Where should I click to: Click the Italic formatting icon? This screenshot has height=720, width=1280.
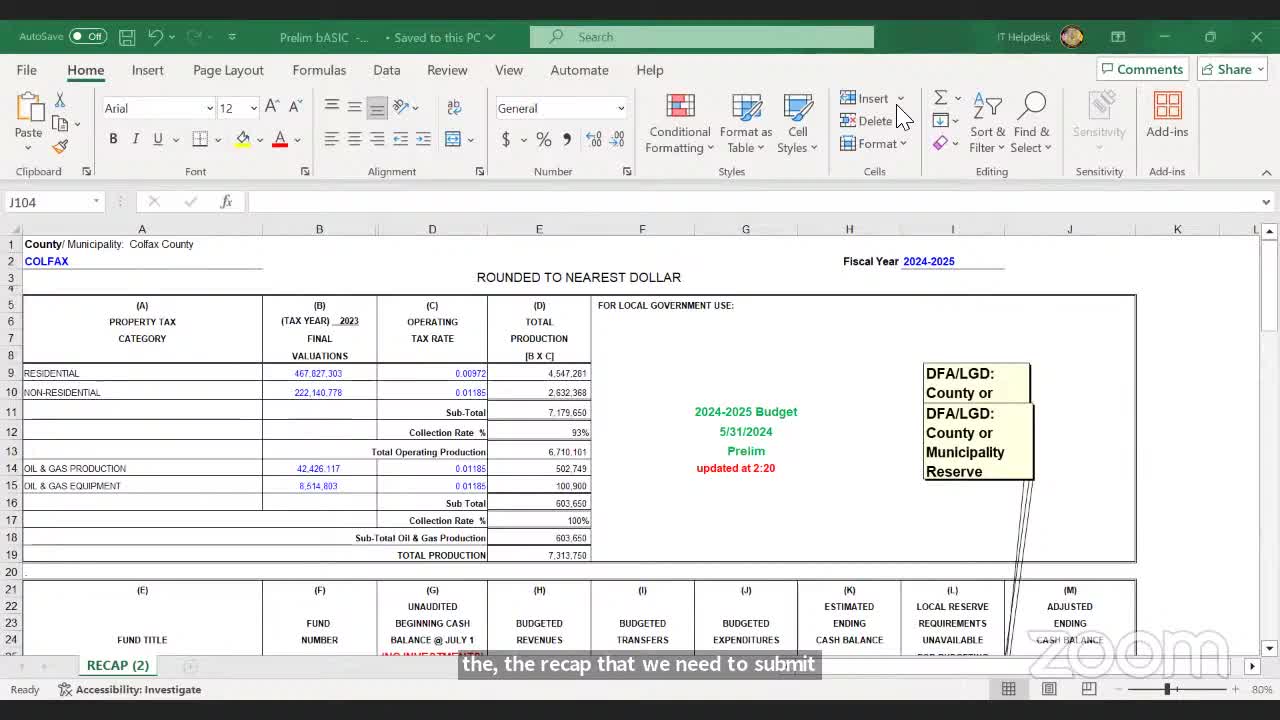[135, 139]
